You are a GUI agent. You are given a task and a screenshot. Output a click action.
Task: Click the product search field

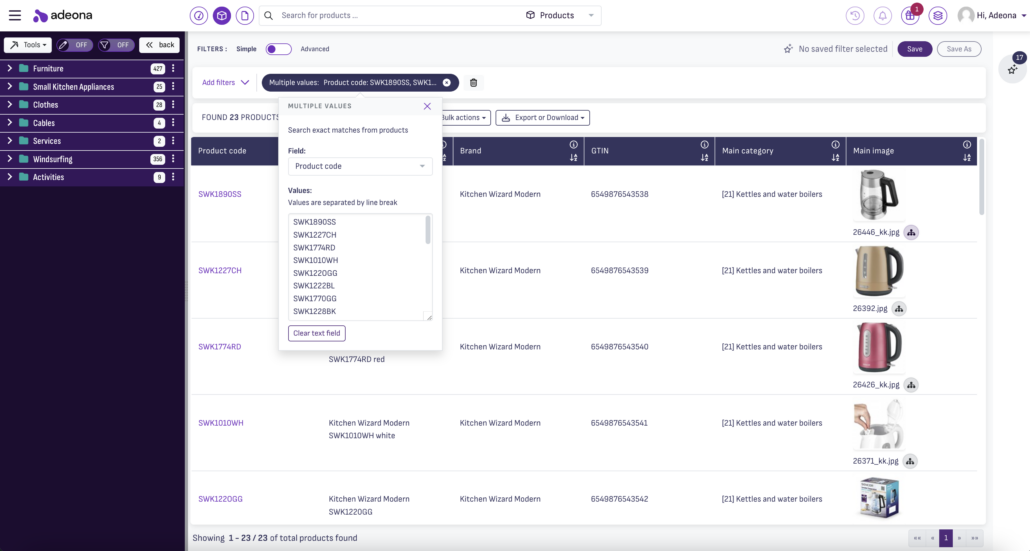pyautogui.click(x=398, y=15)
